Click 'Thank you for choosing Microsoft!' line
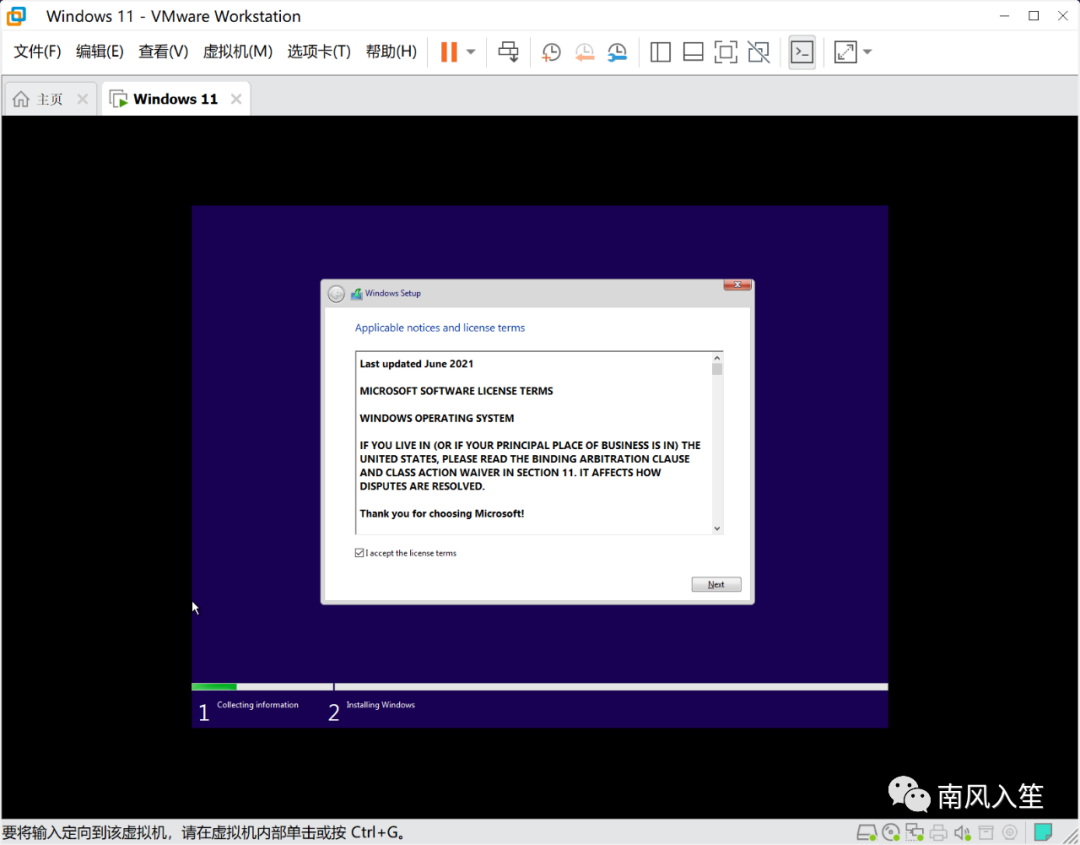 pyautogui.click(x=442, y=513)
